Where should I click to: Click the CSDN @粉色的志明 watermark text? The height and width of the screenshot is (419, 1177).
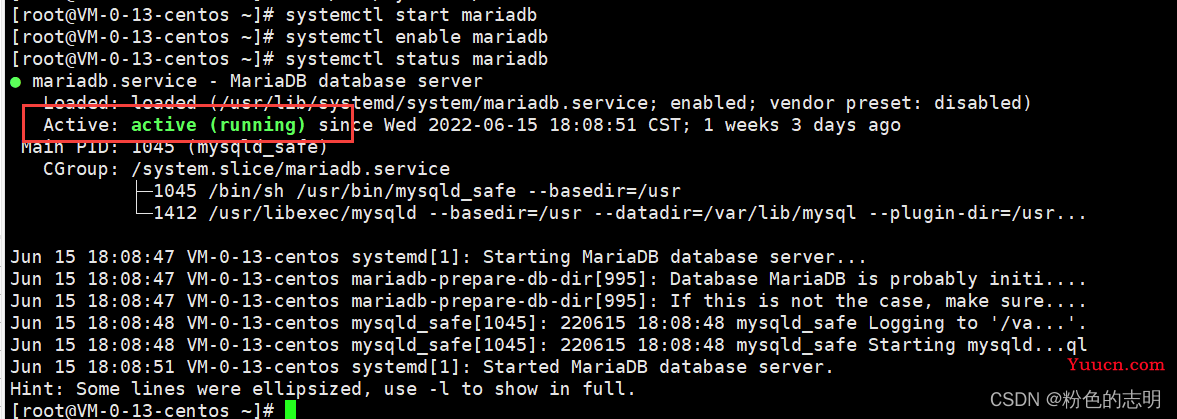tap(1075, 399)
